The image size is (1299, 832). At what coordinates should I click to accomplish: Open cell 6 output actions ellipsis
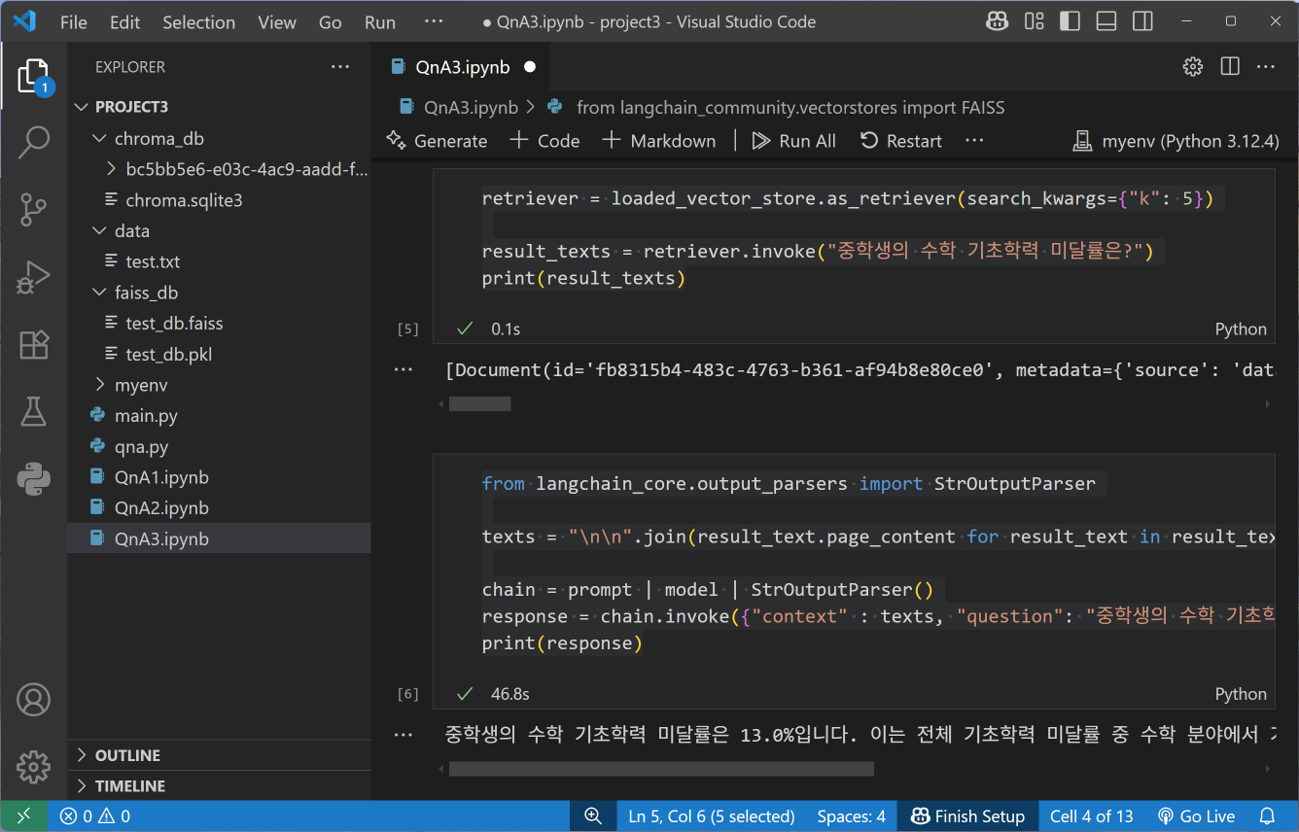(x=403, y=734)
